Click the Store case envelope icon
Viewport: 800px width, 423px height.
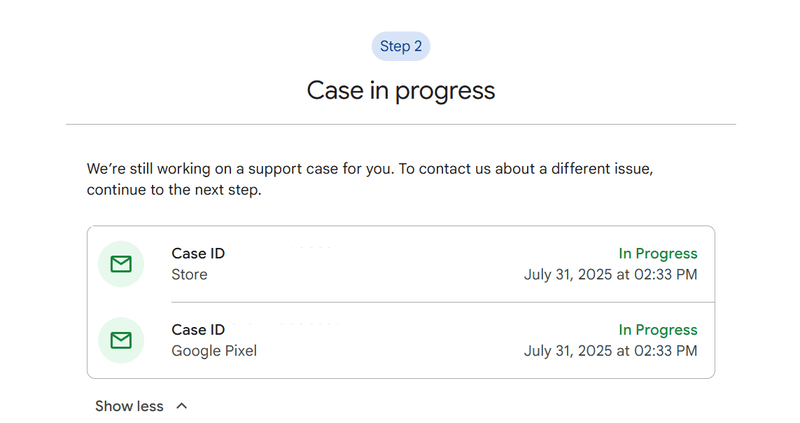[x=121, y=264]
